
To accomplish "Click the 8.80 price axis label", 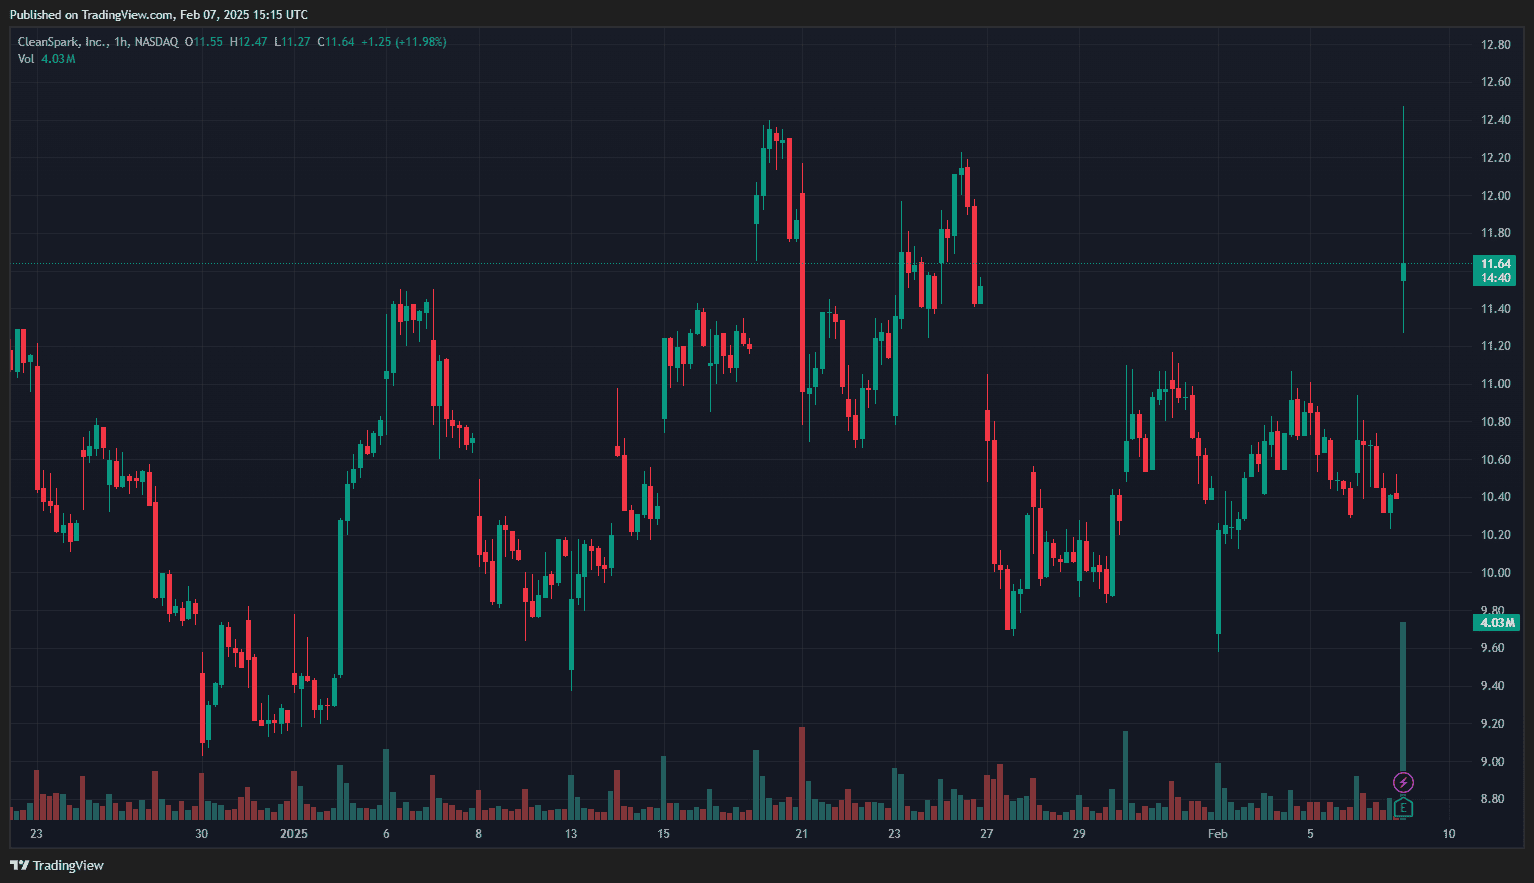I will coord(1493,799).
